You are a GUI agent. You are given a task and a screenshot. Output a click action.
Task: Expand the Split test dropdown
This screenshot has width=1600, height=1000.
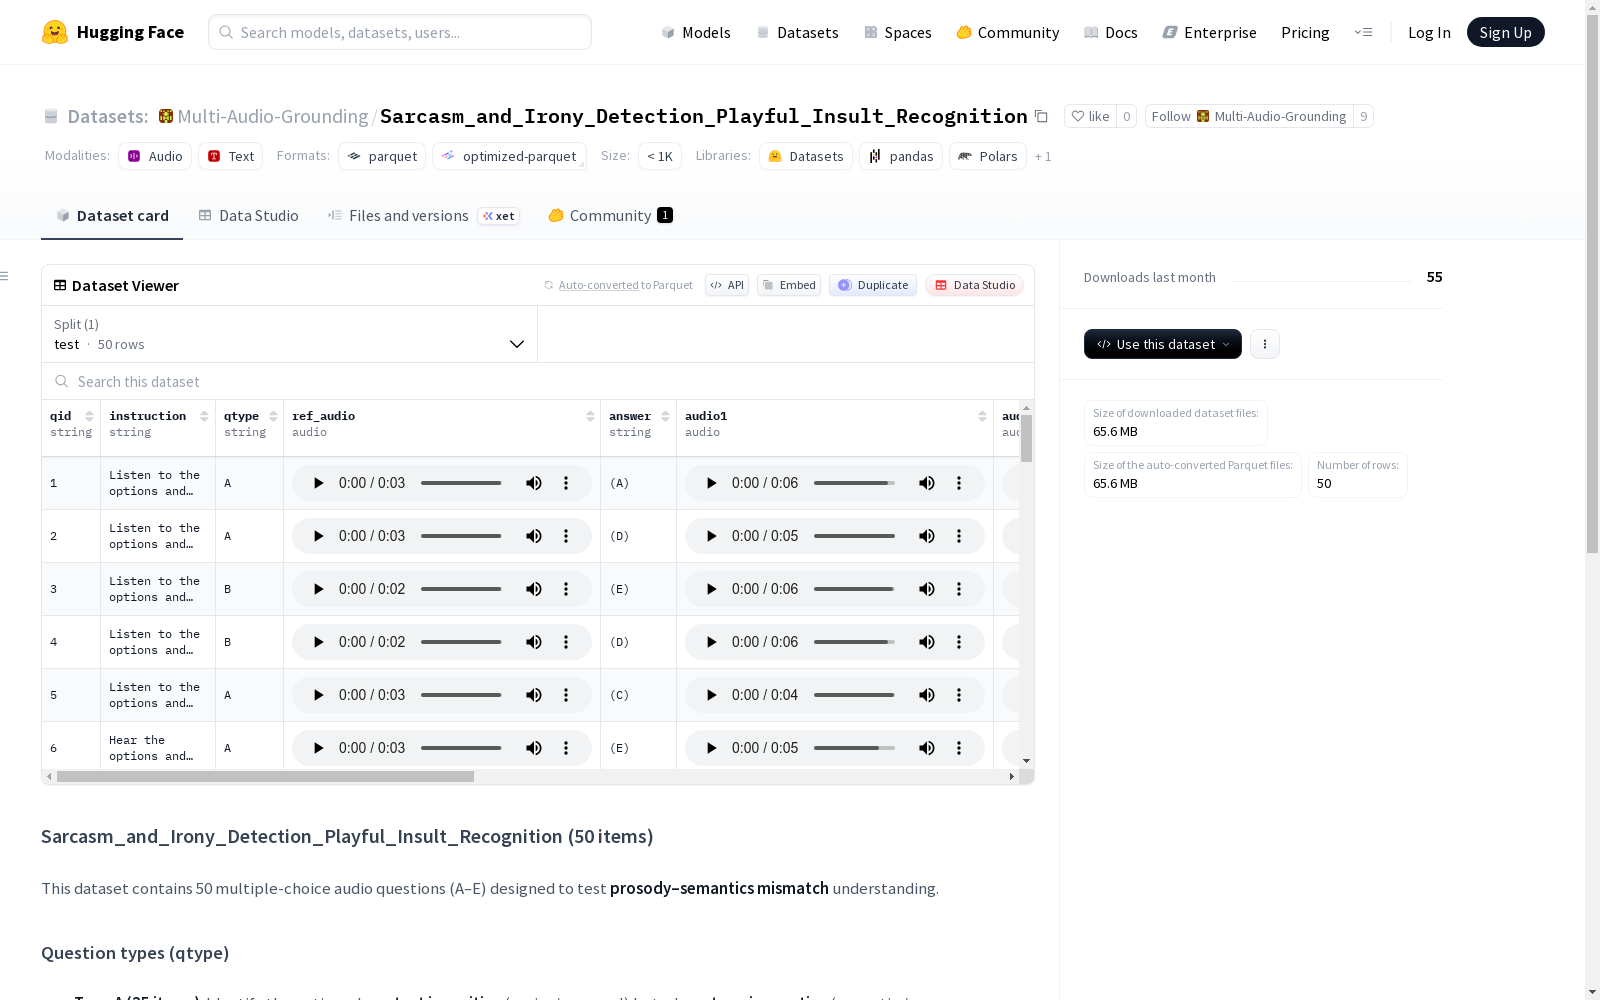point(289,334)
